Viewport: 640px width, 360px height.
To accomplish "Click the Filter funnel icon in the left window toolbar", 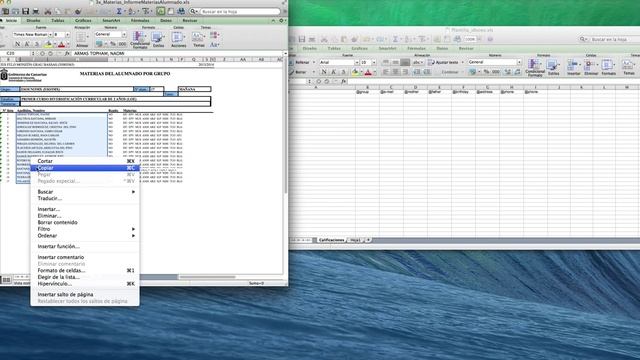I will pyautogui.click(x=145, y=11).
